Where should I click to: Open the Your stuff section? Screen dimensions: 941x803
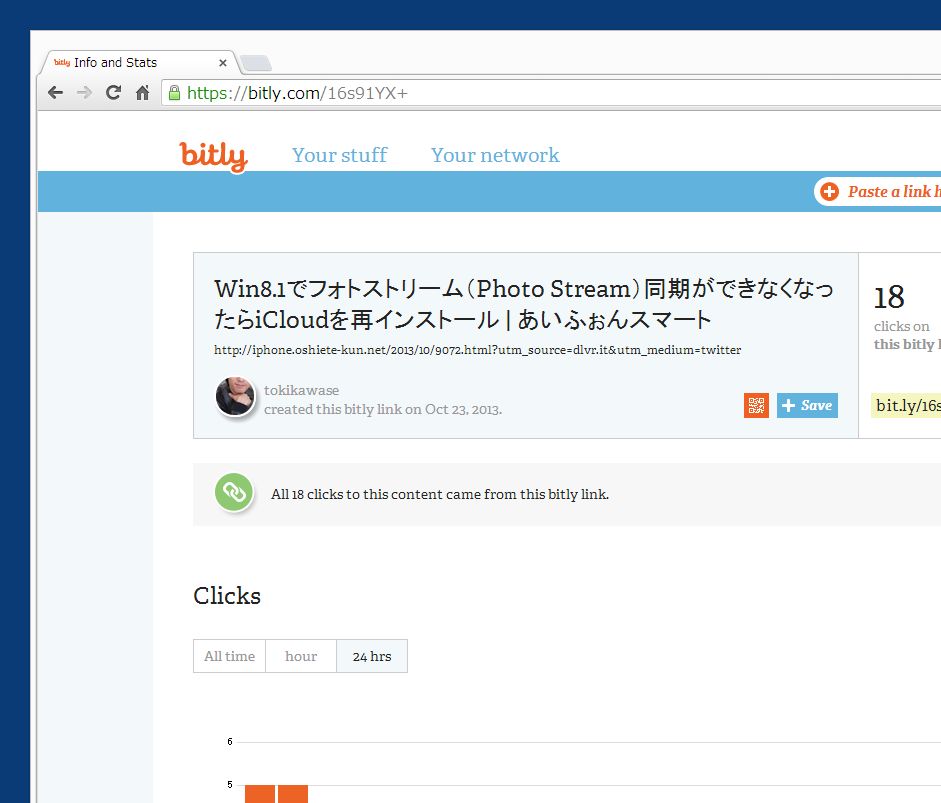pos(340,155)
